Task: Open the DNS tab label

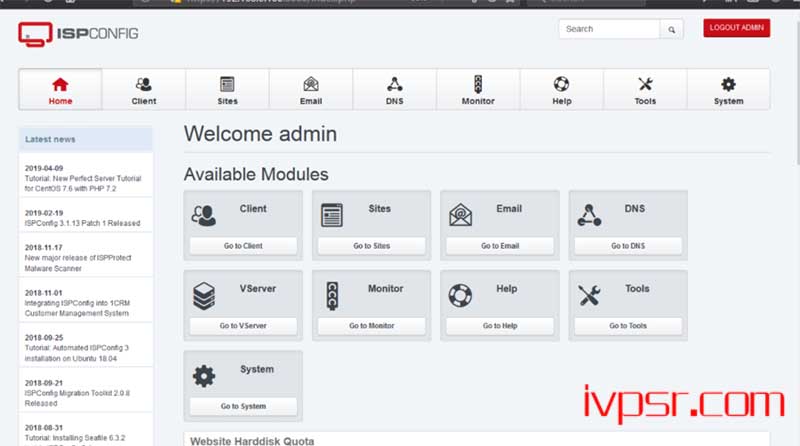Action: click(x=394, y=101)
